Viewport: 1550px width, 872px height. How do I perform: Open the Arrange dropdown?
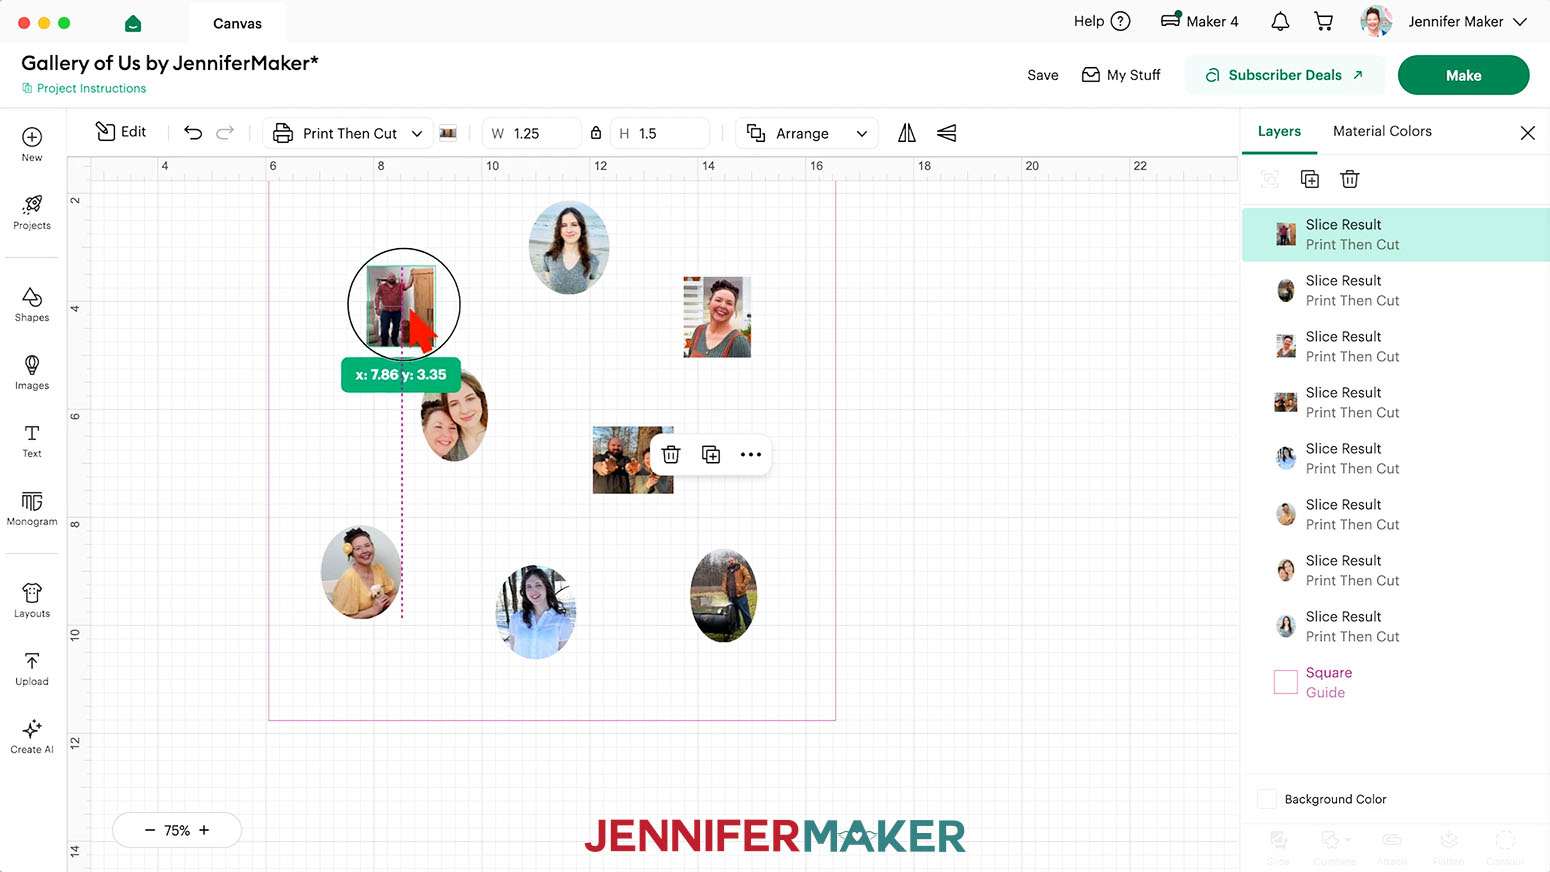pyautogui.click(x=807, y=133)
